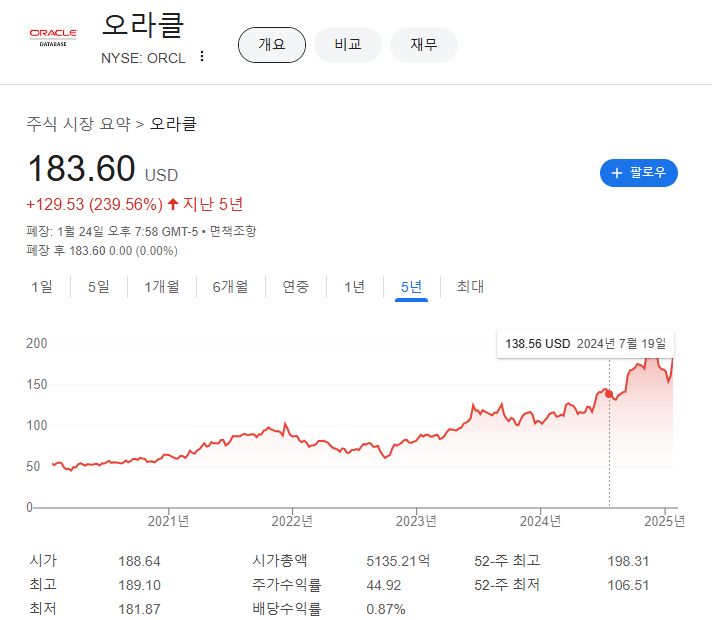Click the 2023년 axis label
Screen dimensions: 712x620
click(416, 521)
